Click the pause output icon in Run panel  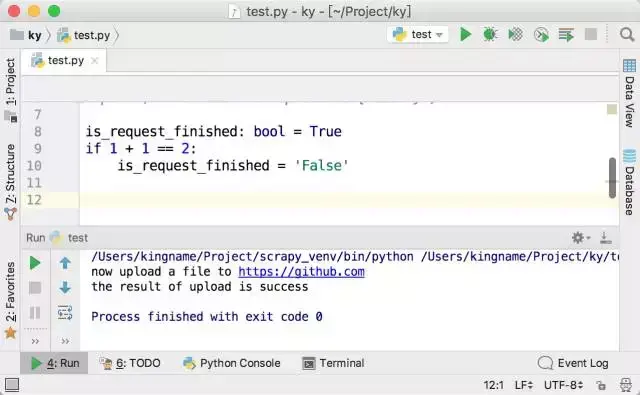click(35, 313)
